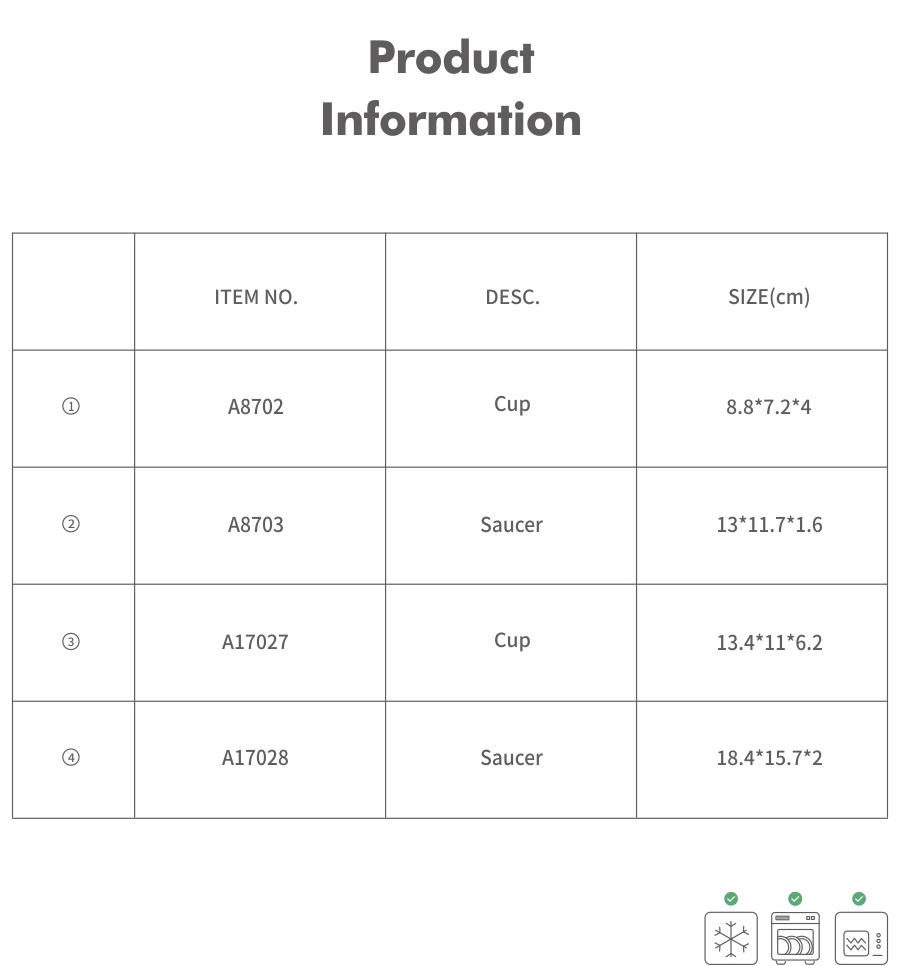Click the circled number 3 marker

click(71, 641)
